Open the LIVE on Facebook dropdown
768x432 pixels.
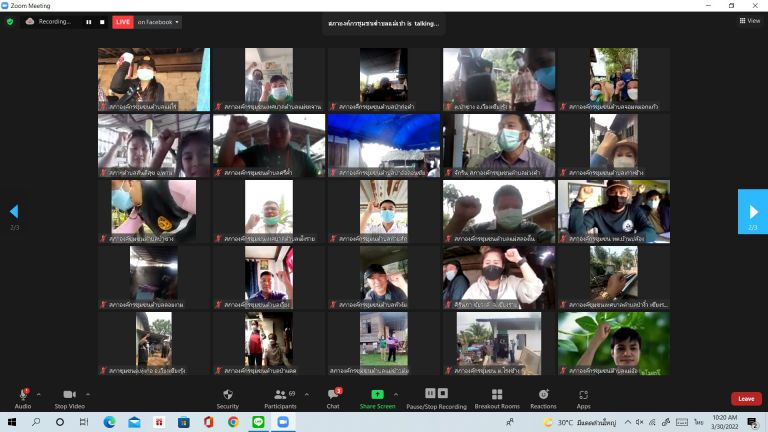[x=158, y=22]
